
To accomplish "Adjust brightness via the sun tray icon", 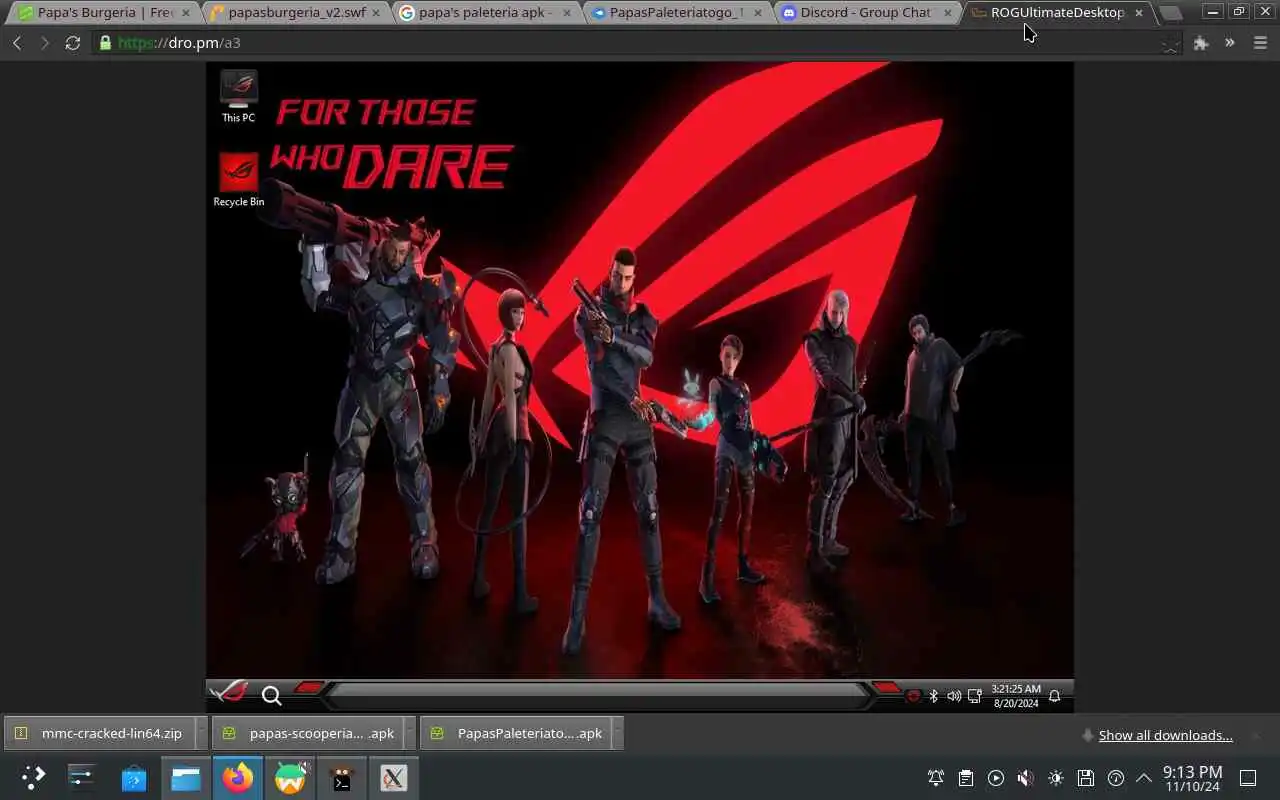I will point(1056,778).
